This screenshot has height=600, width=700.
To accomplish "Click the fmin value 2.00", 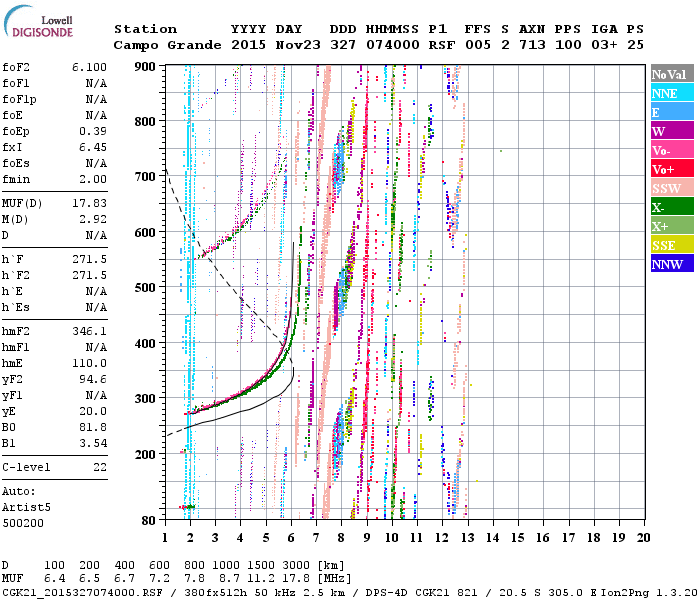I will (x=93, y=179).
